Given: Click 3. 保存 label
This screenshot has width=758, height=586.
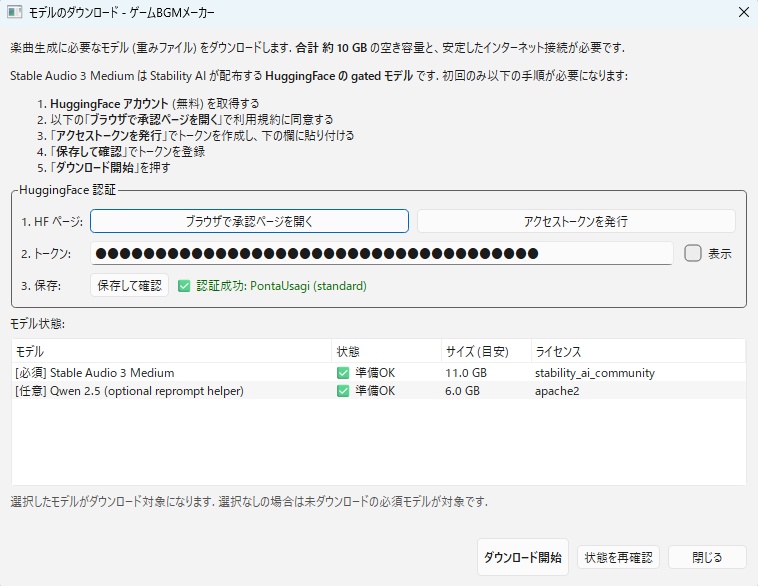Looking at the screenshot, I should click(41, 286).
